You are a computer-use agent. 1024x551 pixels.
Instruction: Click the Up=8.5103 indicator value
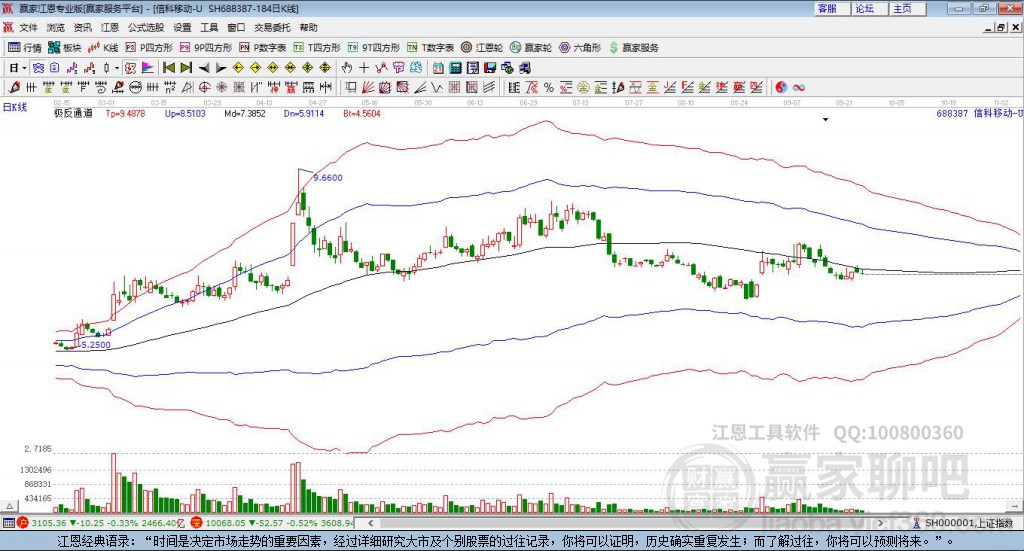pyautogui.click(x=185, y=113)
